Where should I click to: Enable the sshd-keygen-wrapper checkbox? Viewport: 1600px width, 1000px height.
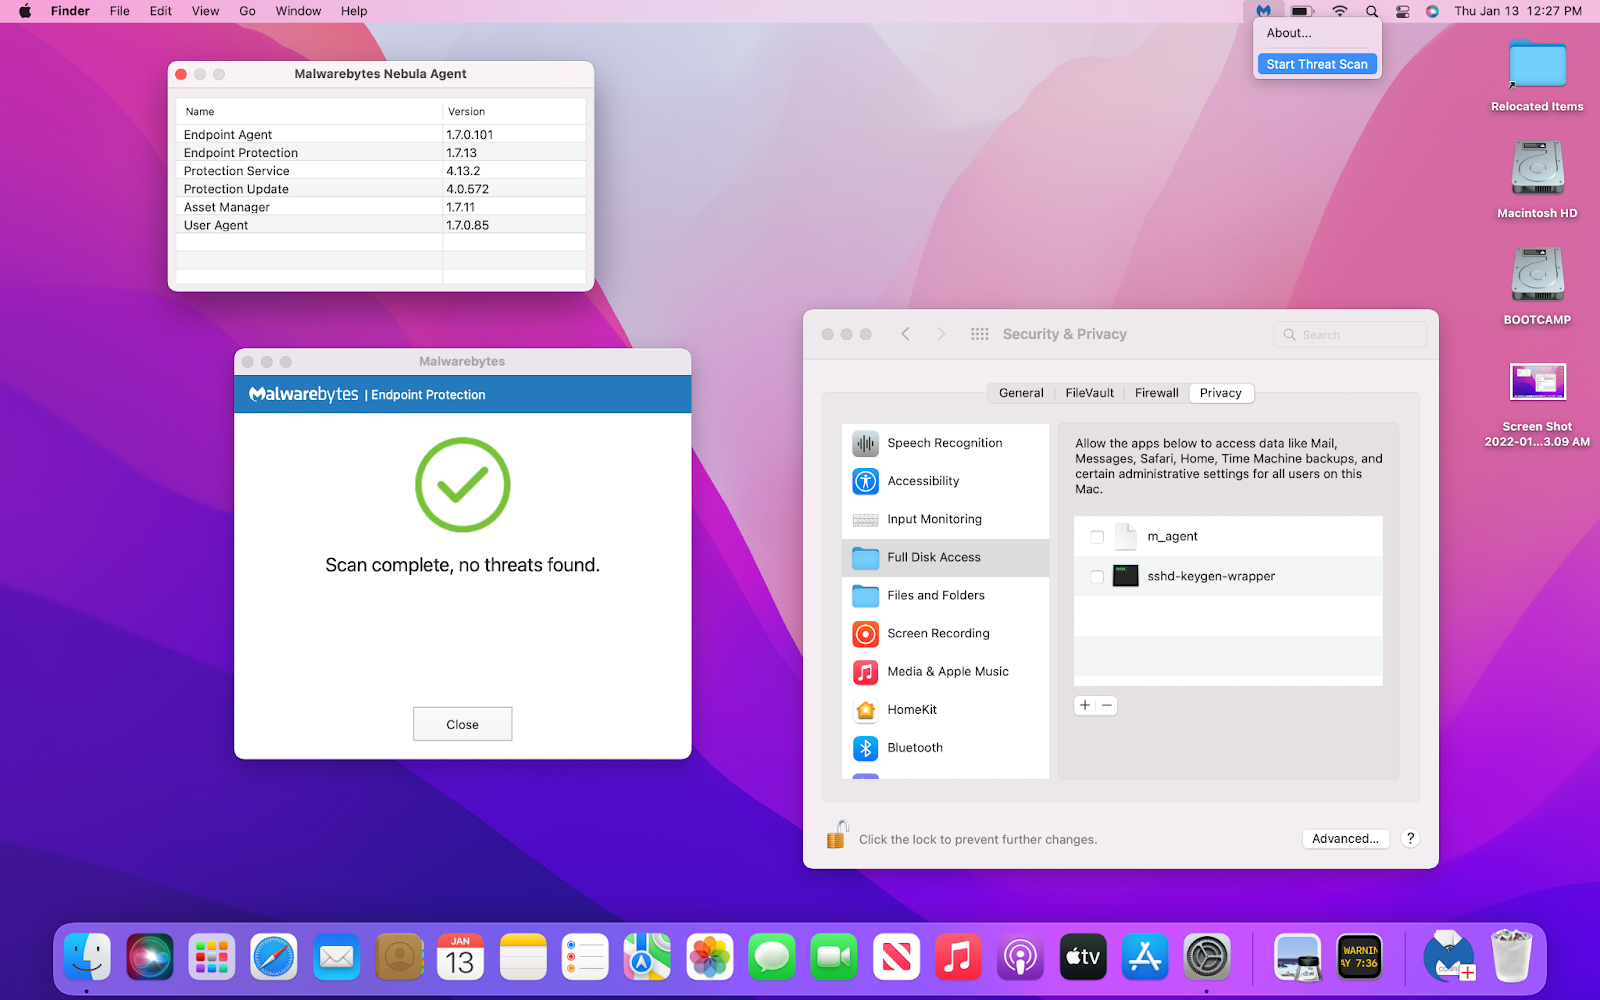(1097, 577)
